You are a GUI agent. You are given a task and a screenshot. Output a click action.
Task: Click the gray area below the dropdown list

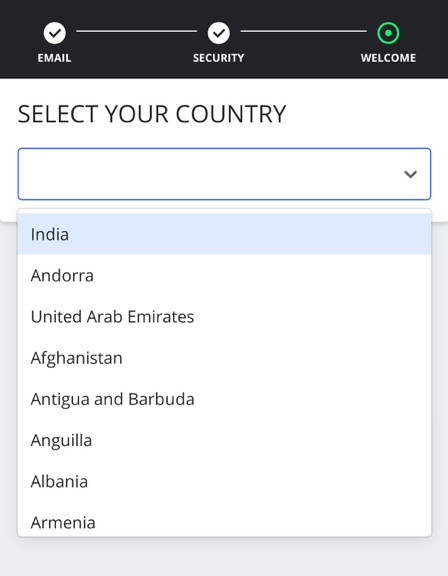click(224, 557)
